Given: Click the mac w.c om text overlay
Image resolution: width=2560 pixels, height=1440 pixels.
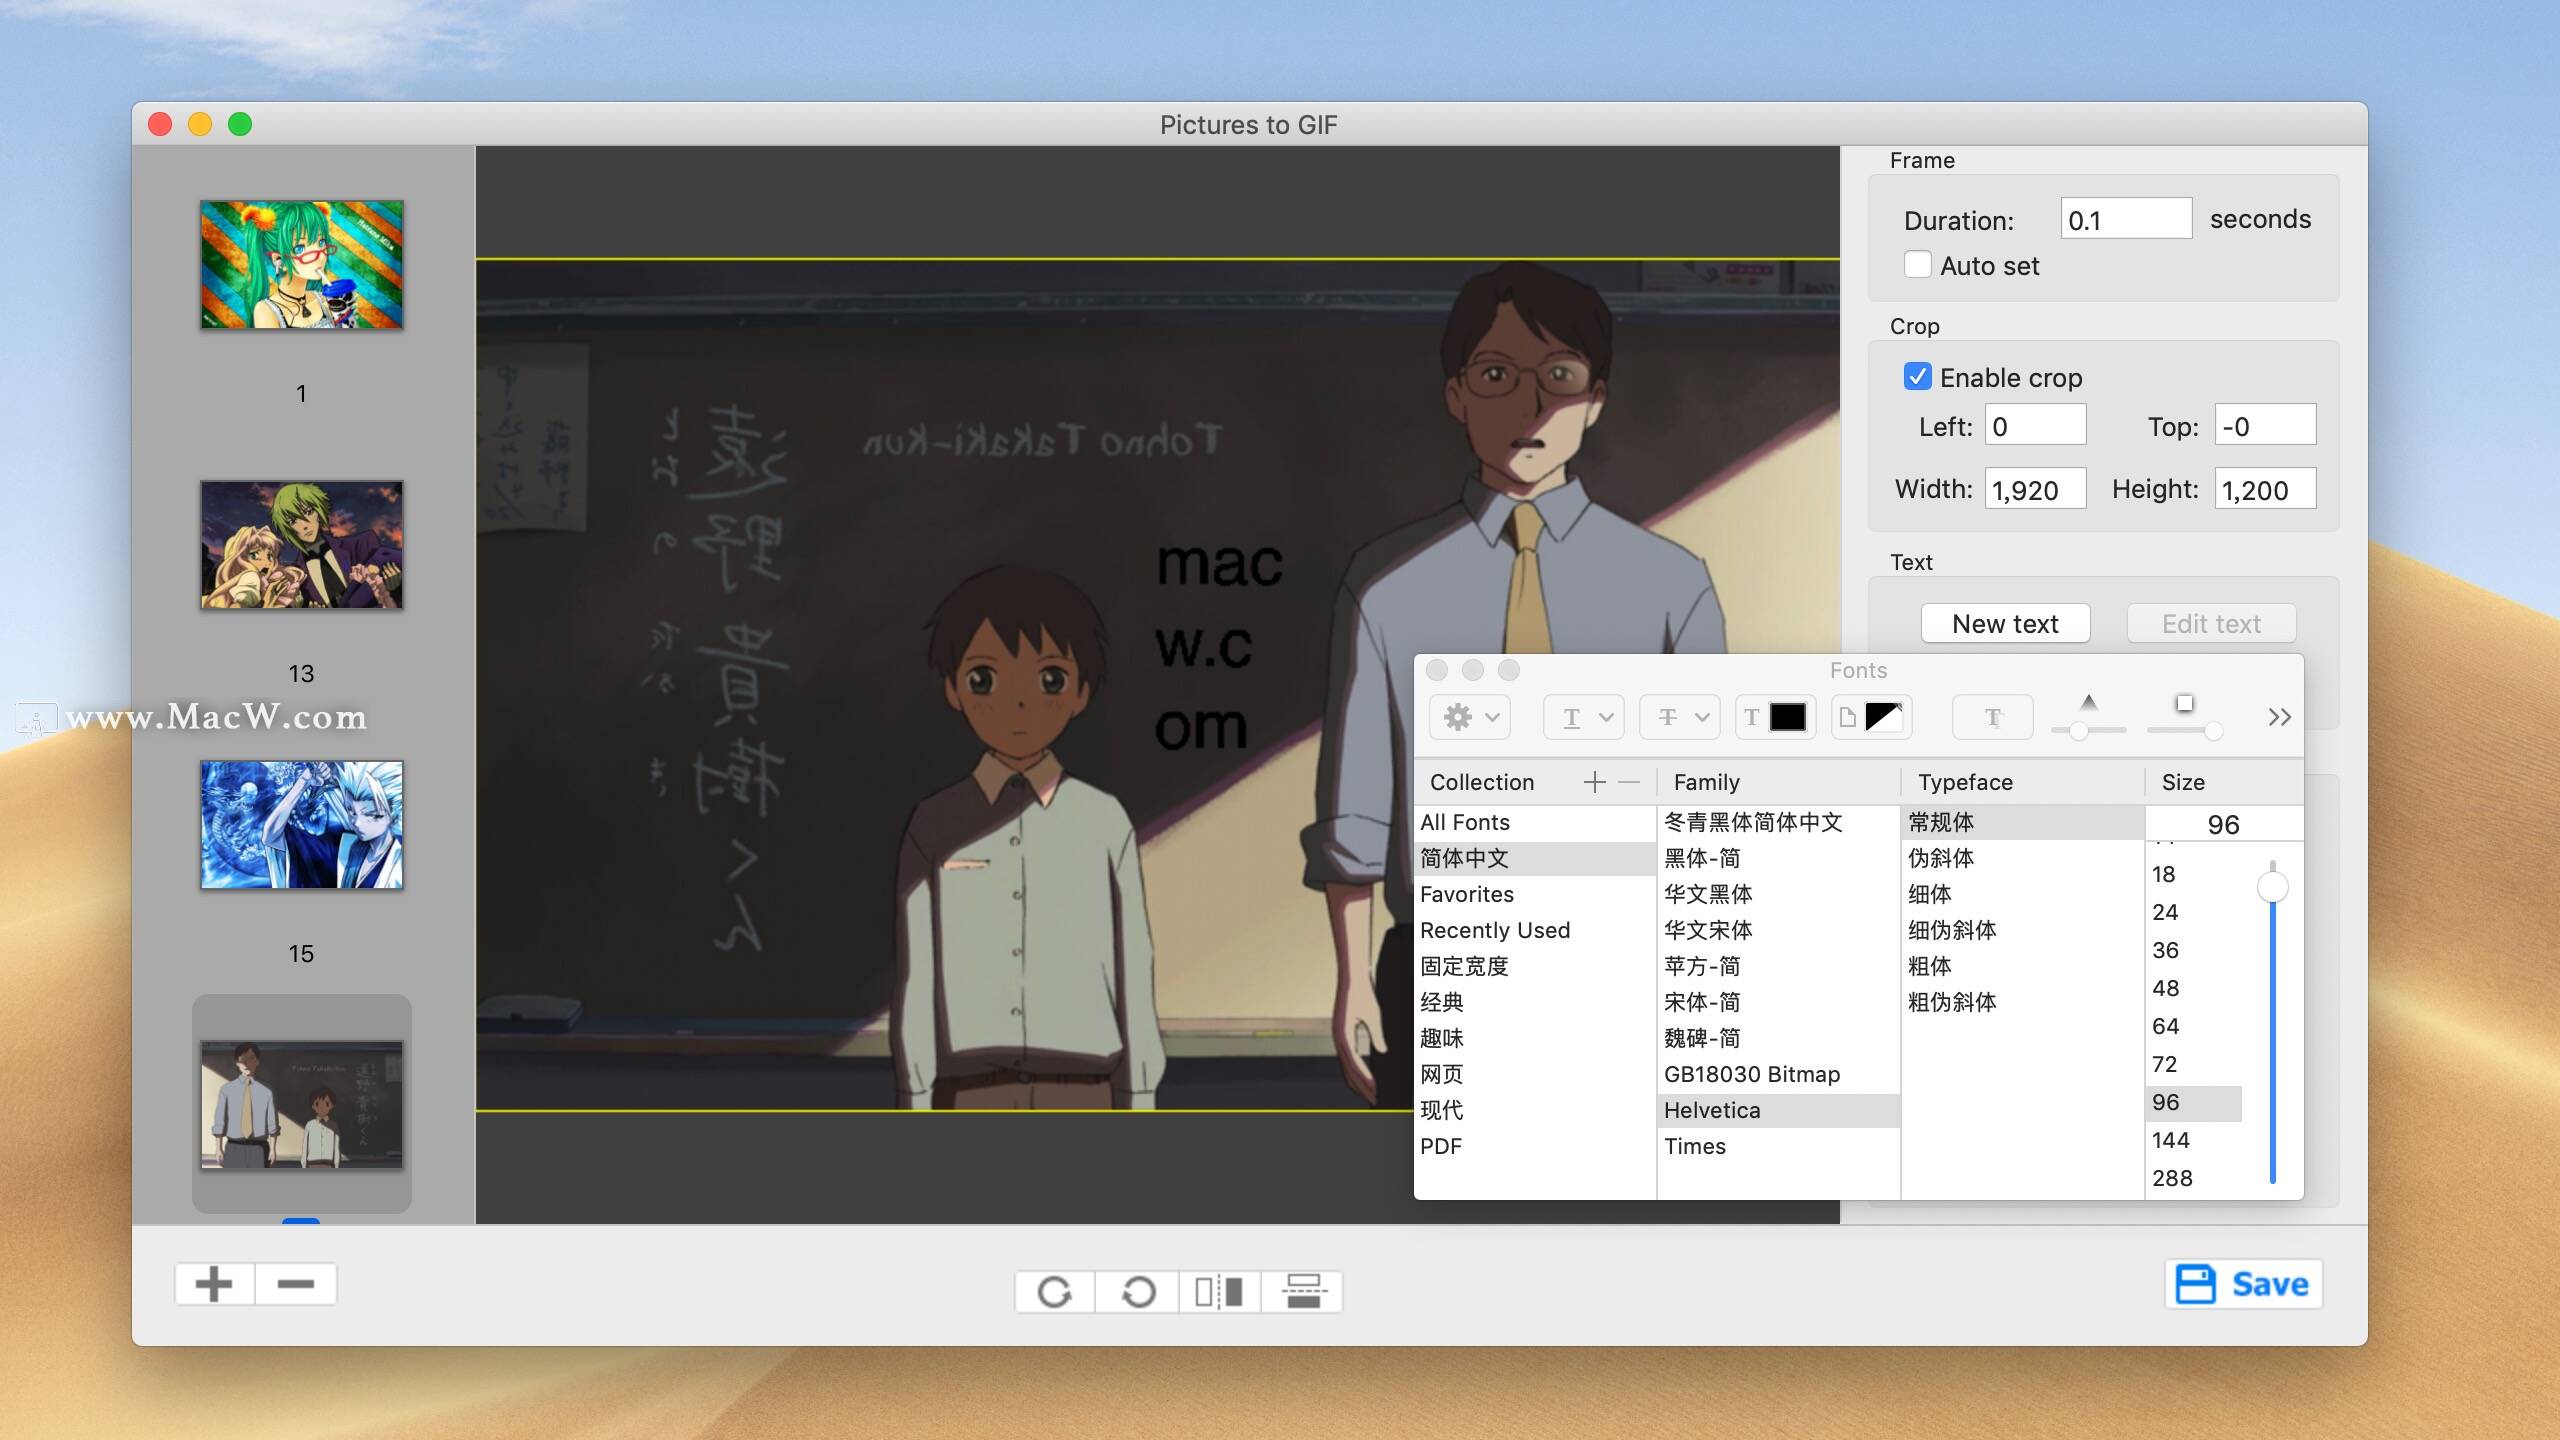Looking at the screenshot, I should coord(1218,645).
